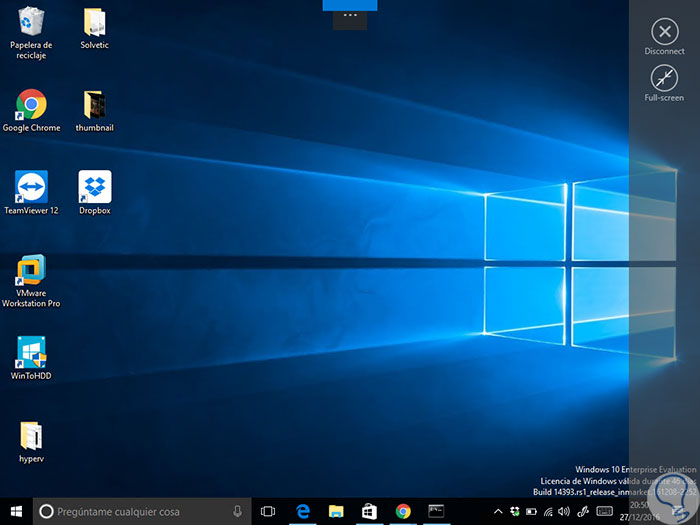Select the hyperv folder icon
Image resolution: width=700 pixels, height=525 pixels.
31,442
